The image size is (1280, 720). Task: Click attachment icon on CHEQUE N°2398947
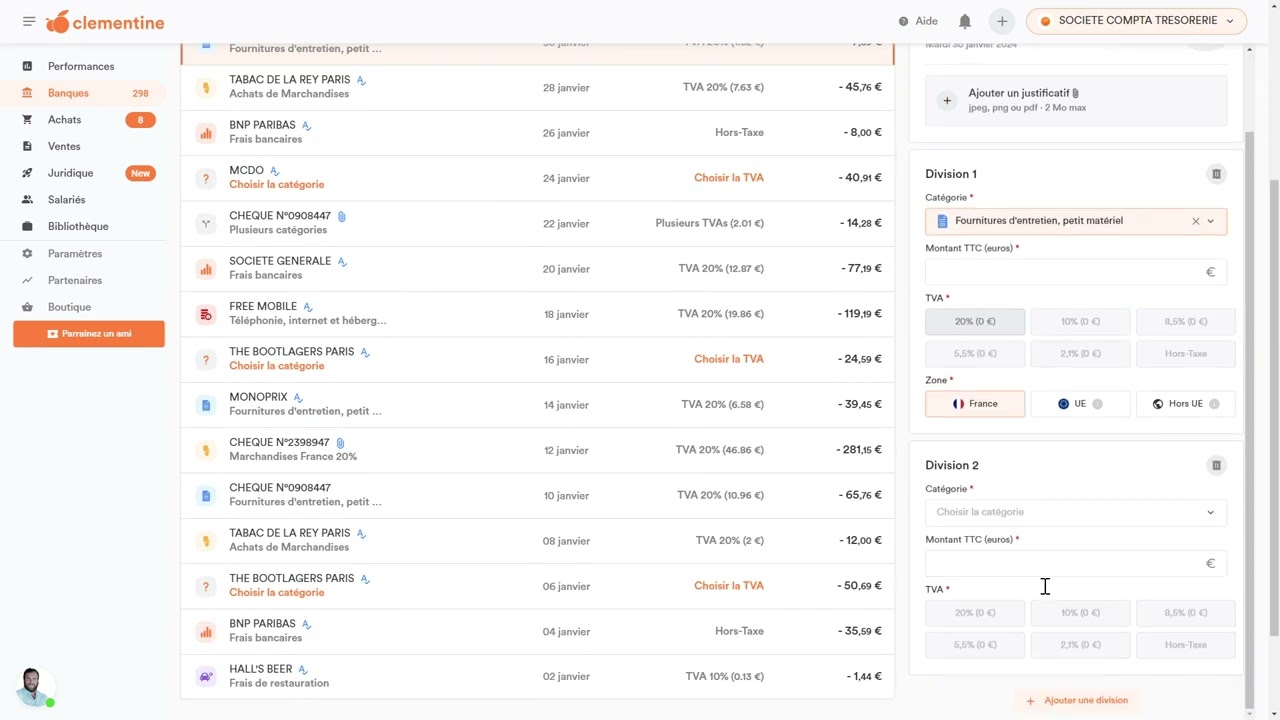click(340, 443)
